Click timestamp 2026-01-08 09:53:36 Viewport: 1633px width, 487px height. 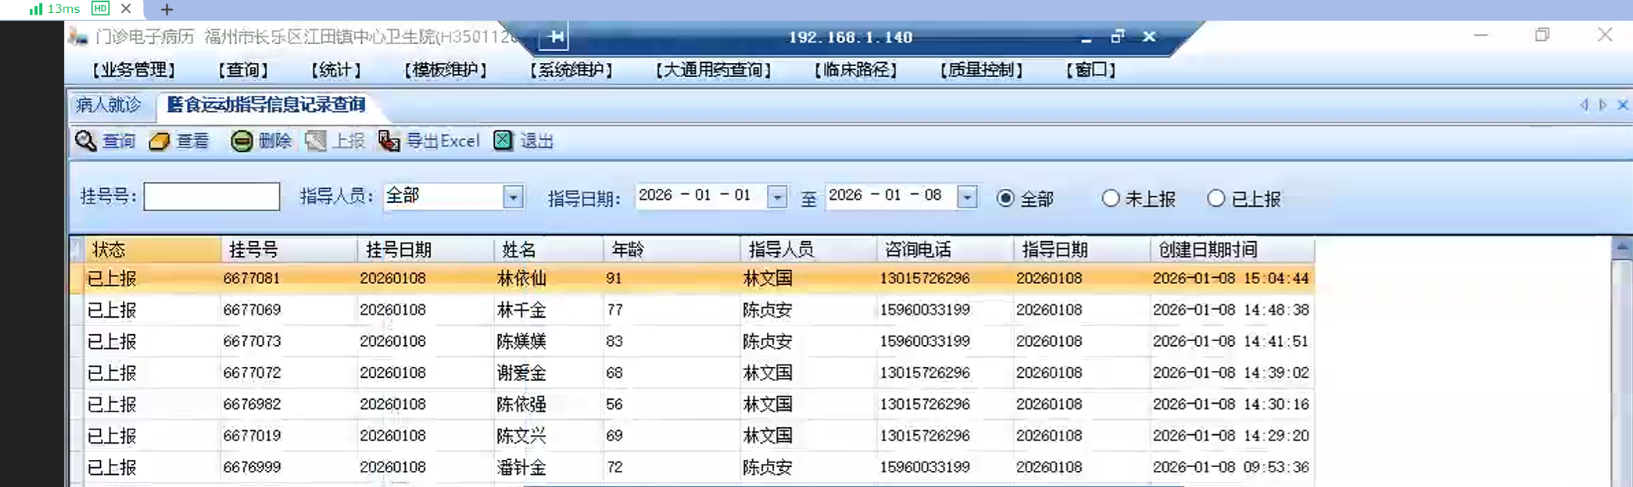[x=1231, y=467]
